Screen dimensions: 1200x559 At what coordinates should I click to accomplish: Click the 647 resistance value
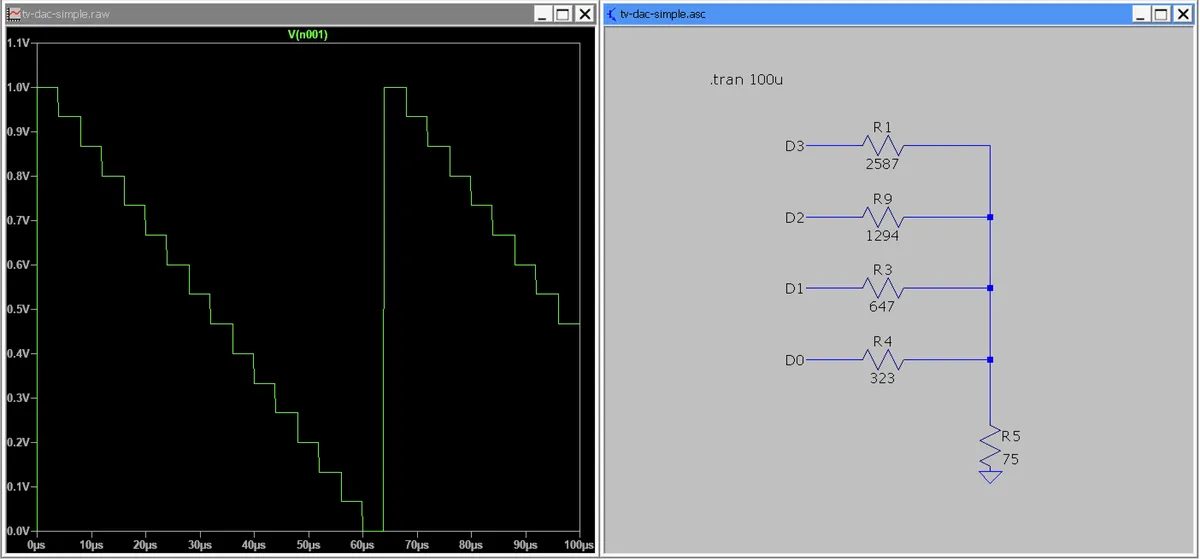click(x=882, y=307)
